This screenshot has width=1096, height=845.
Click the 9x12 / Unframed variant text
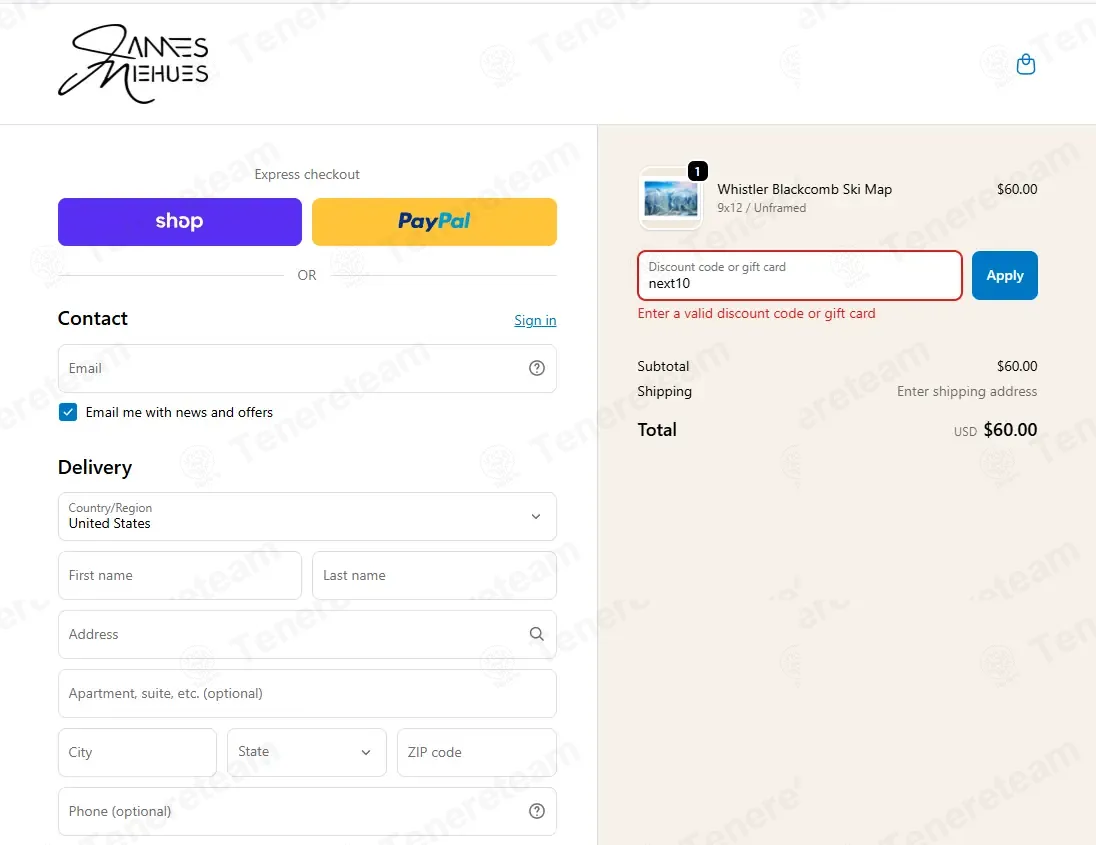click(x=761, y=208)
